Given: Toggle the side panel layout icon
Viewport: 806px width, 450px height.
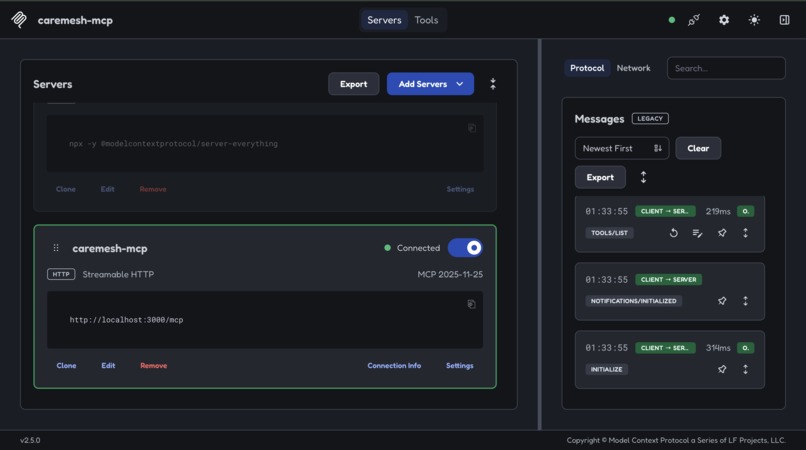Looking at the screenshot, I should [x=784, y=20].
